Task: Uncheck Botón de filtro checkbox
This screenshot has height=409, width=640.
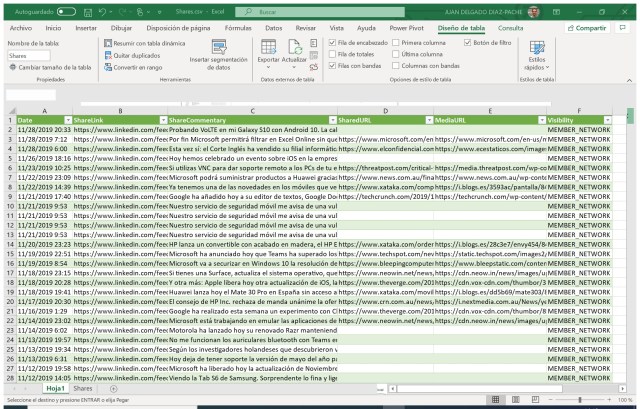Action: tap(469, 44)
